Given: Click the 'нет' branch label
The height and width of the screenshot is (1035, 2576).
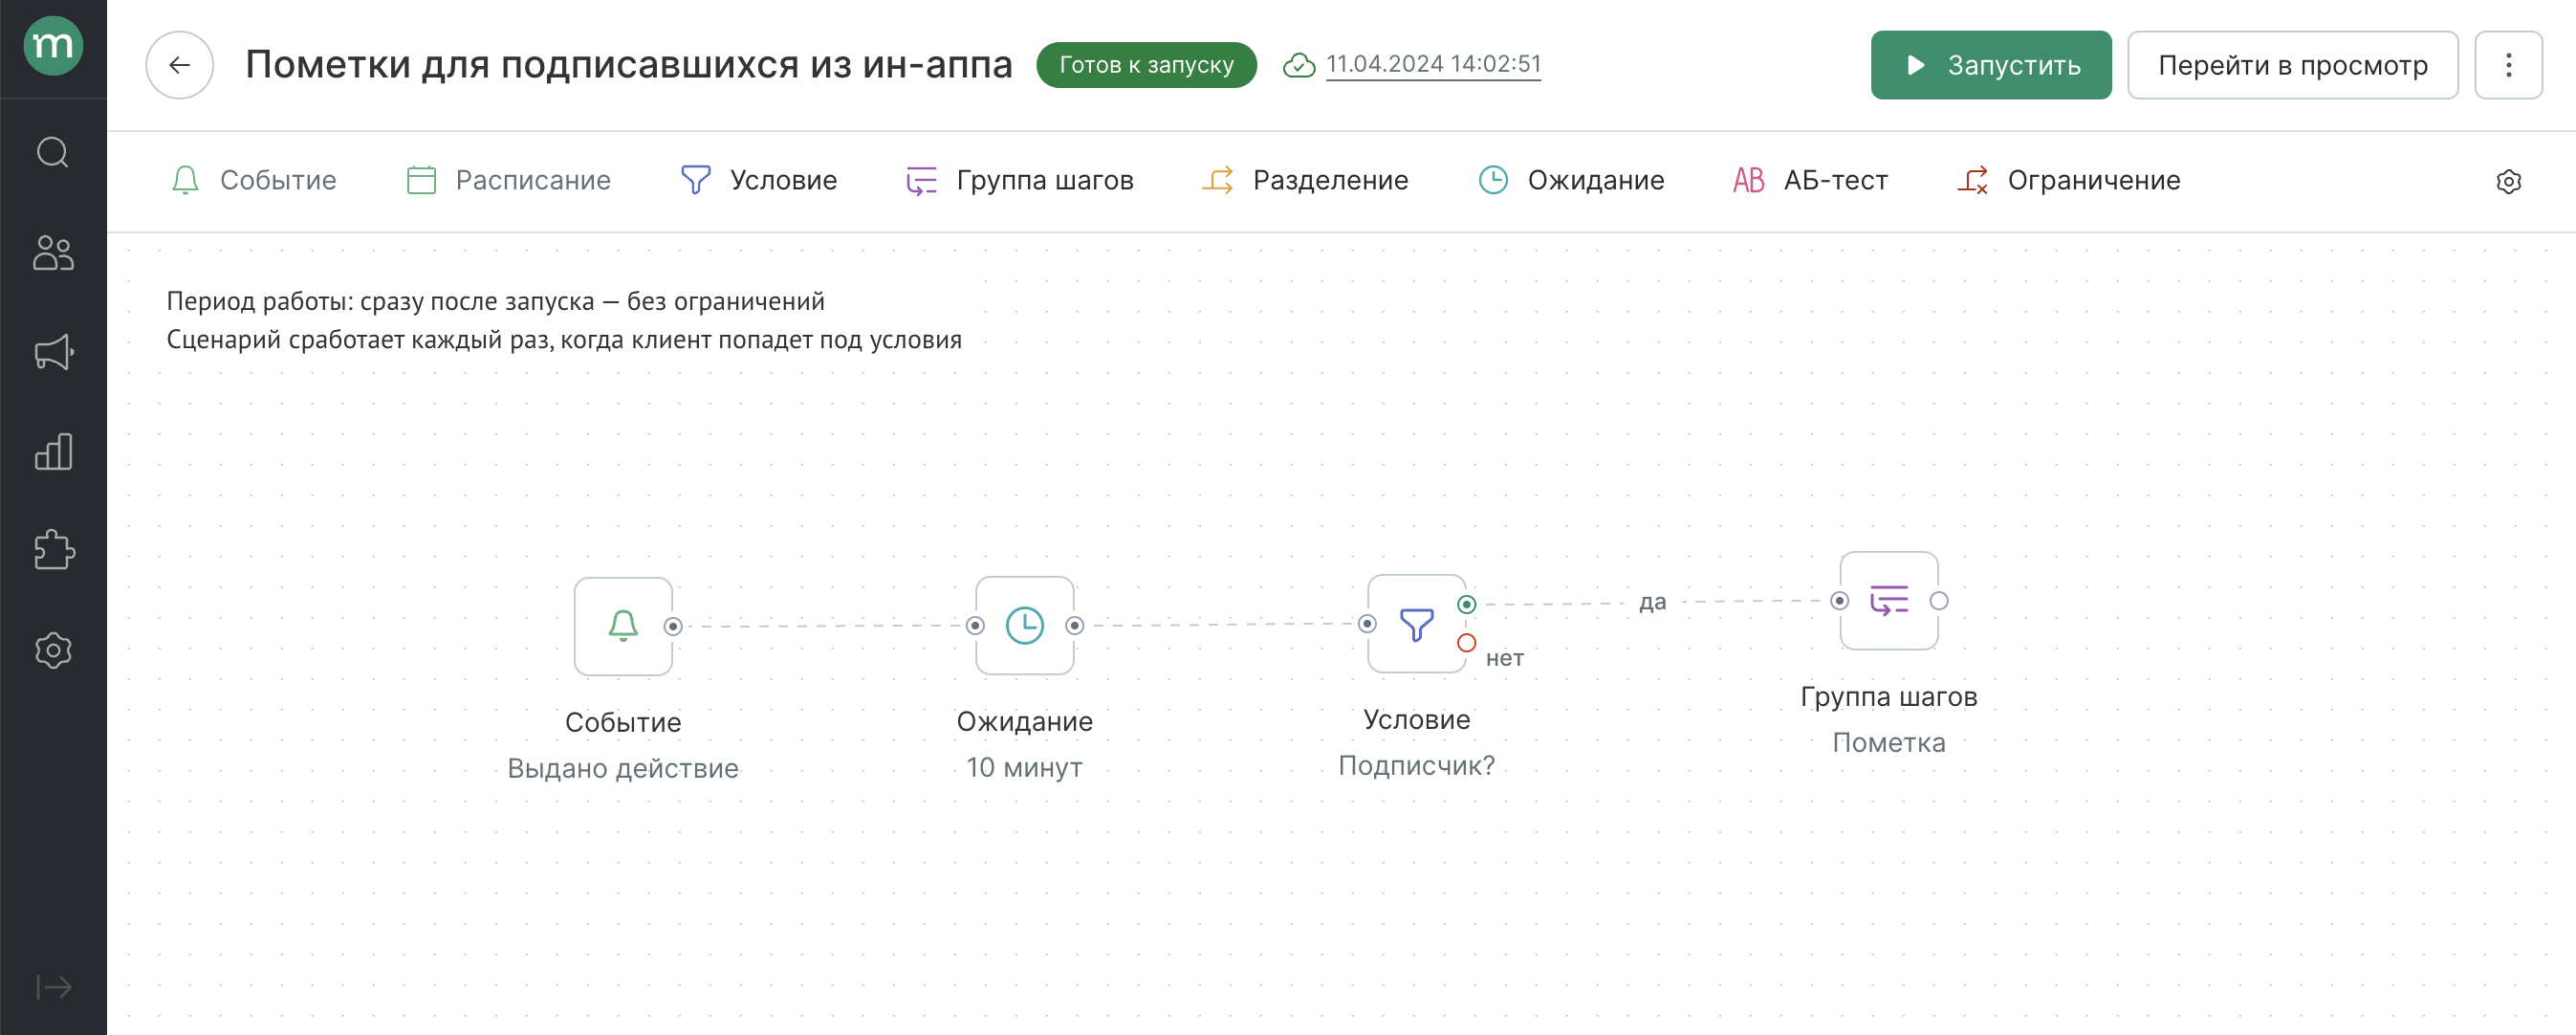Looking at the screenshot, I should tap(1504, 658).
